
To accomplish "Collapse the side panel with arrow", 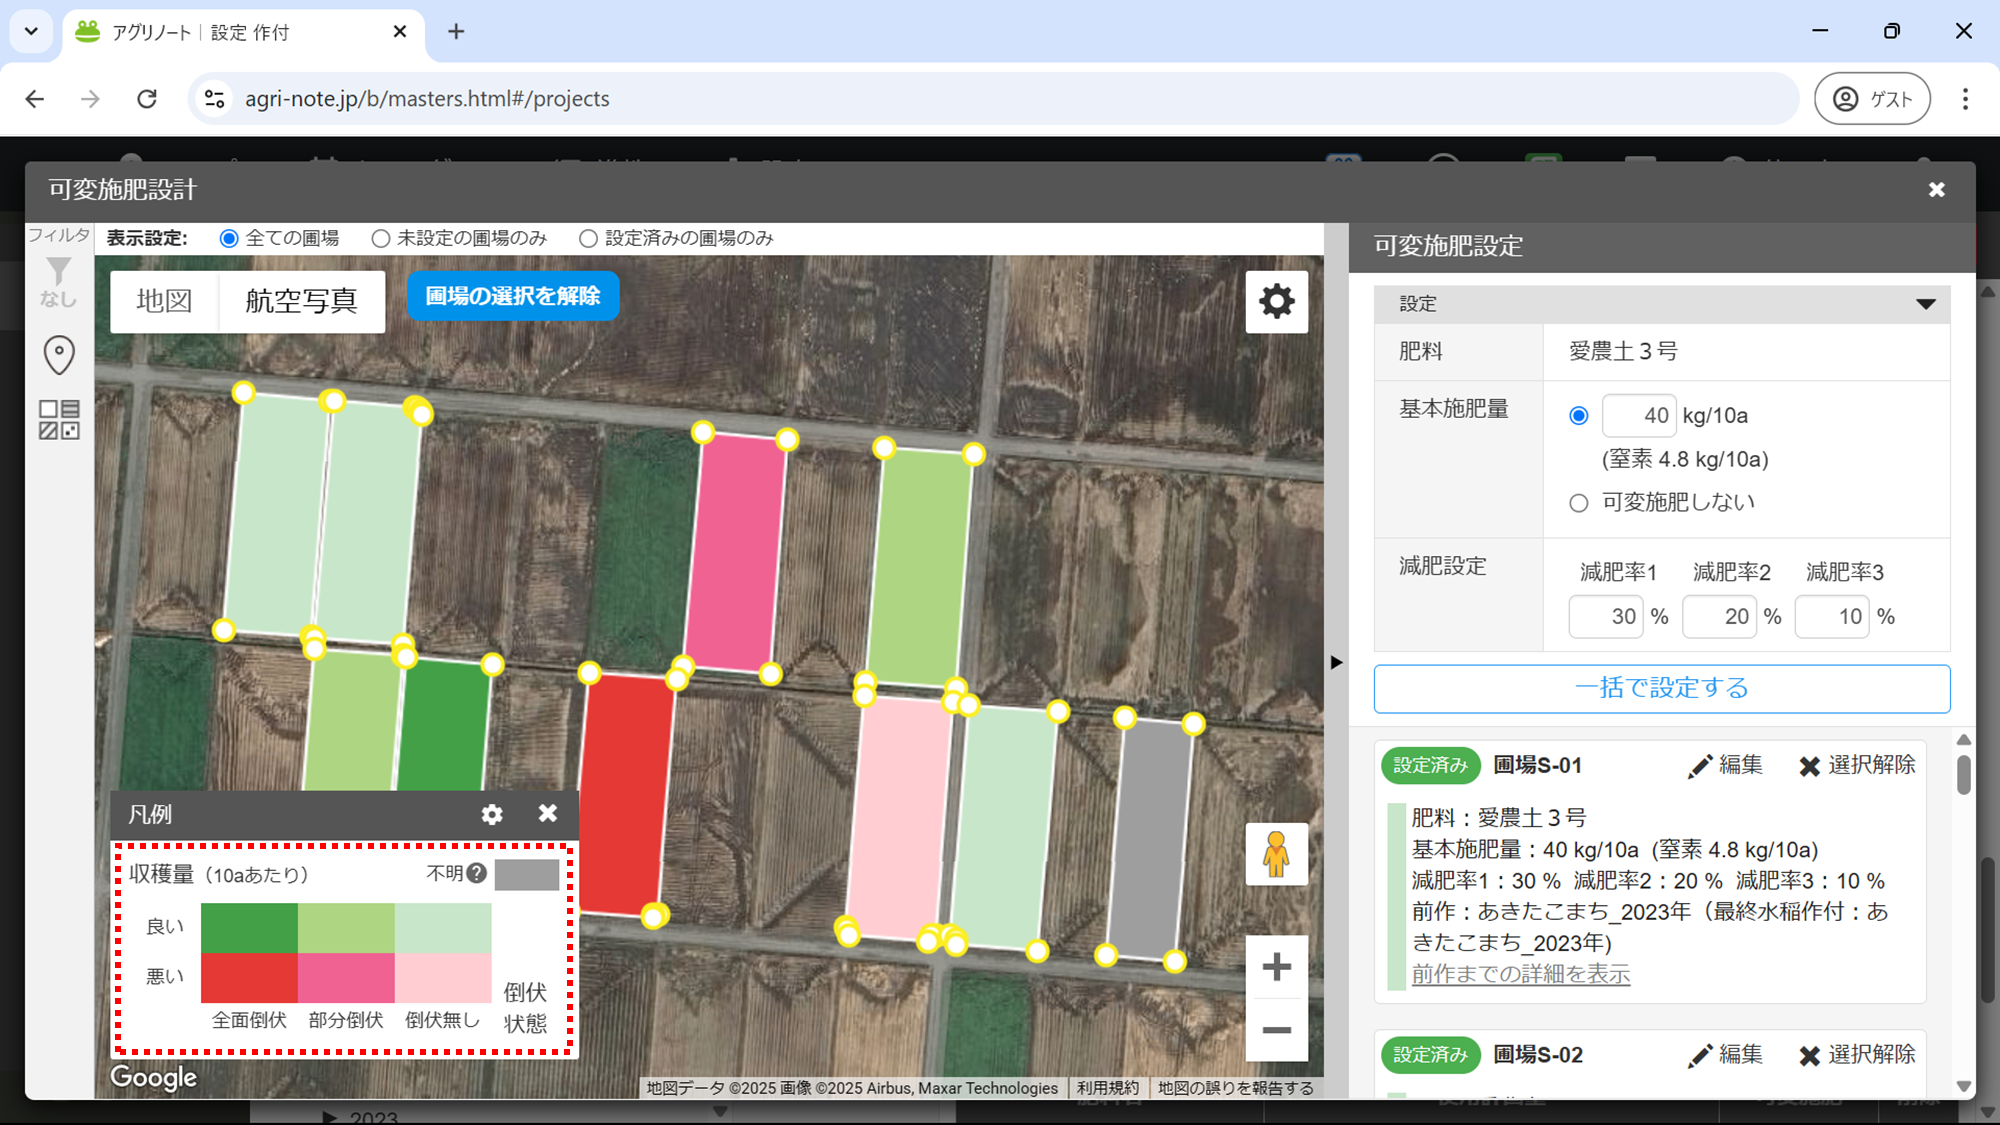I will [x=1336, y=662].
